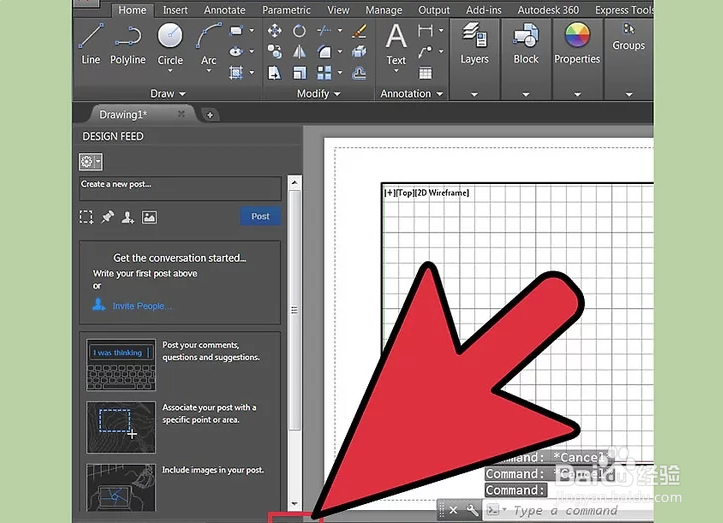Expand the Layers panel arrow
The image size is (723, 523).
474,94
